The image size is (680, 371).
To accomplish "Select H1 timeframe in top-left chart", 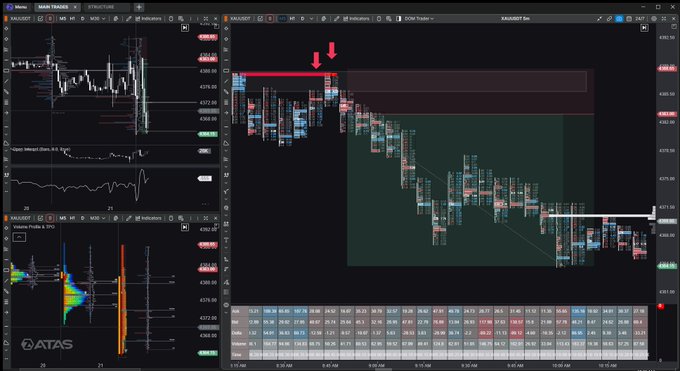I will point(72,19).
